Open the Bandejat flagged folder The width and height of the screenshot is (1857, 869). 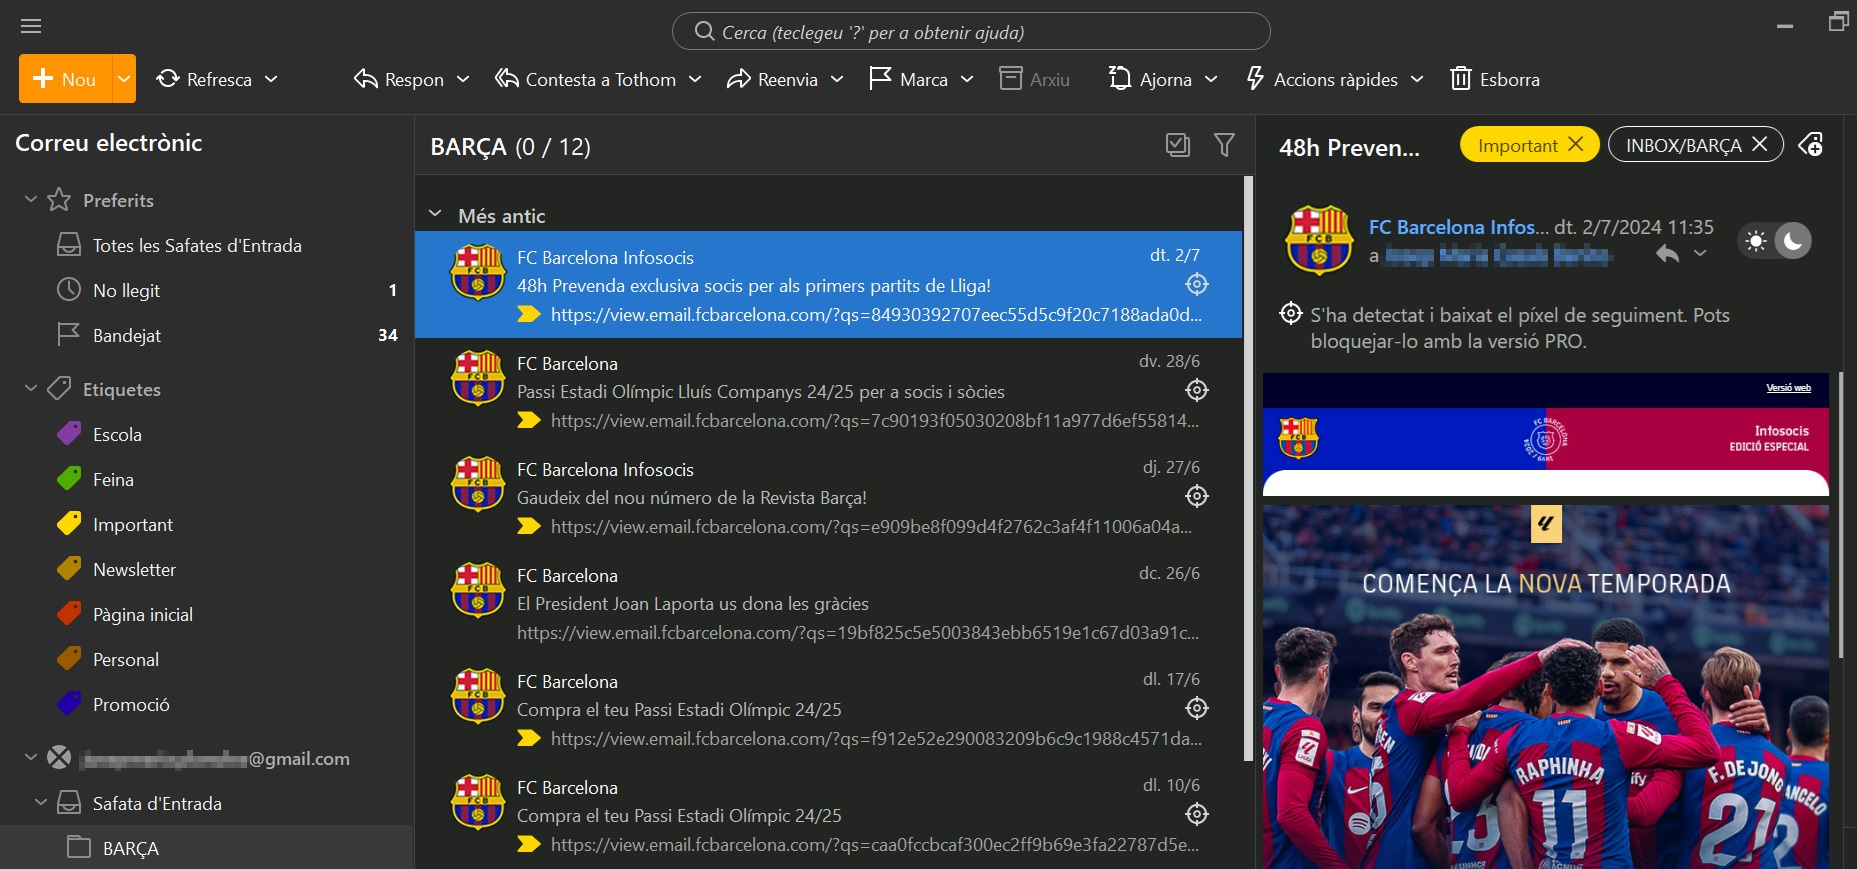click(x=127, y=336)
